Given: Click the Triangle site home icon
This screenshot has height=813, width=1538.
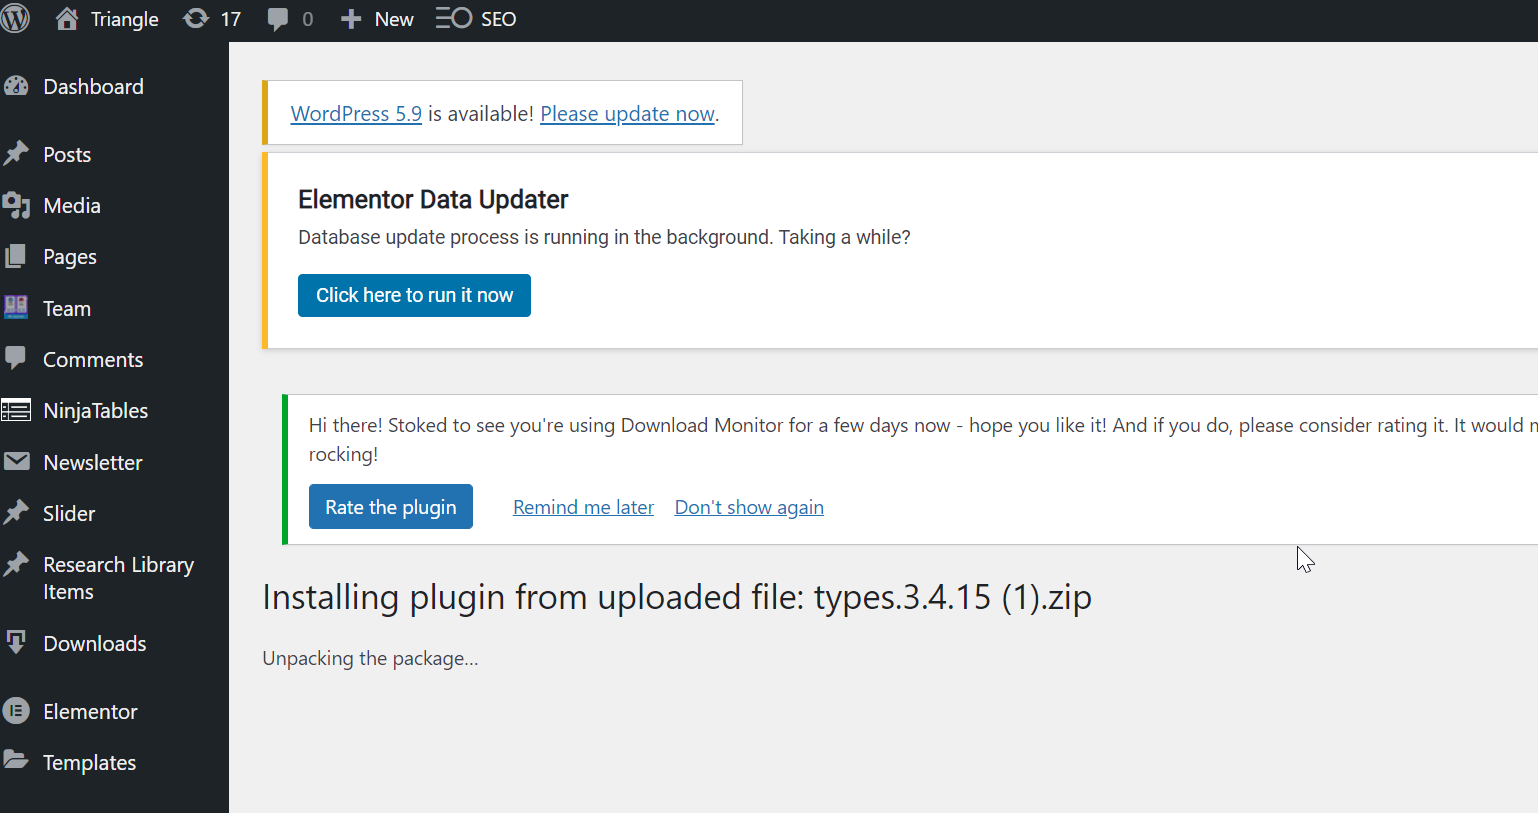Looking at the screenshot, I should [67, 19].
